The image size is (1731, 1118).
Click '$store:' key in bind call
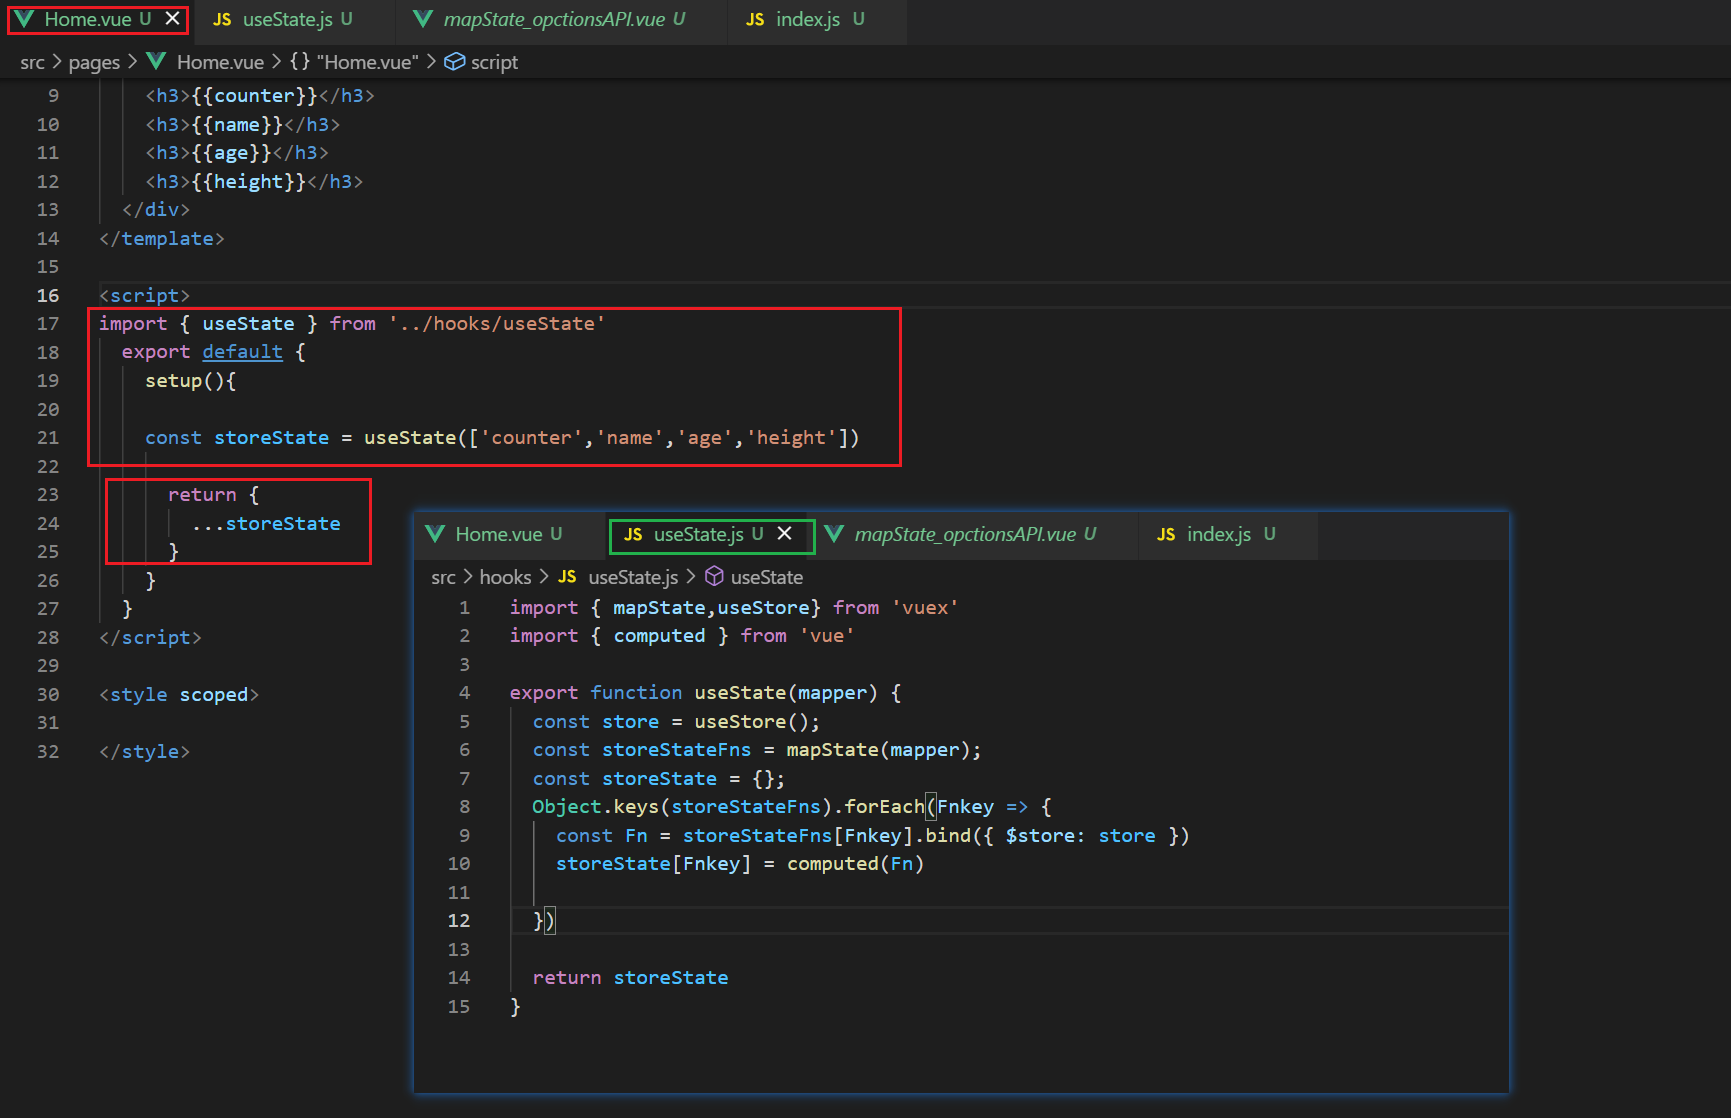pyautogui.click(x=1045, y=836)
